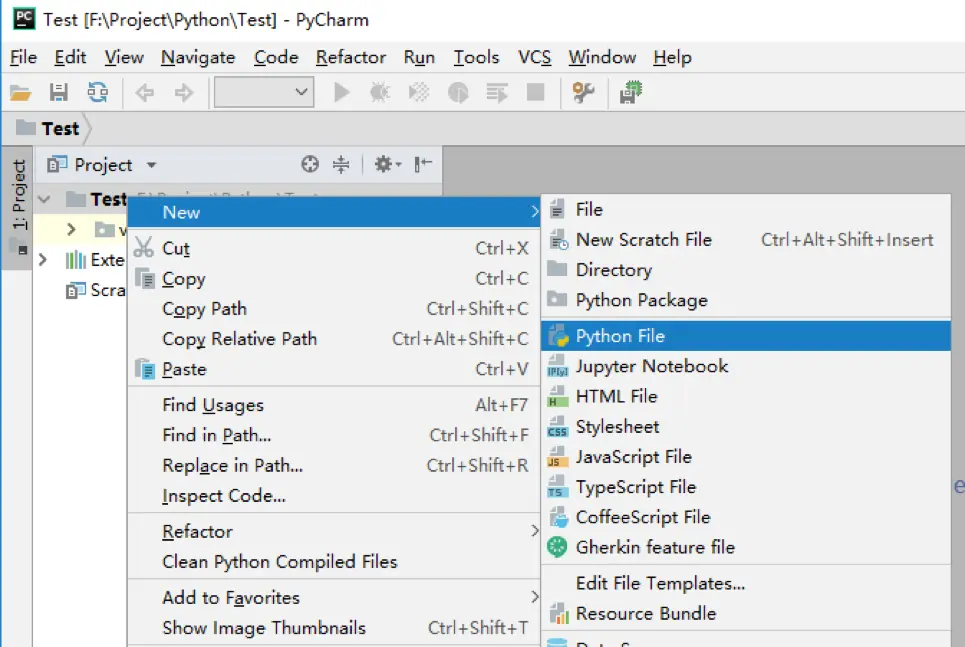Viewport: 965px width, 647px height.
Task: Click the Synchronize toolbar icon
Action: pyautogui.click(x=97, y=93)
